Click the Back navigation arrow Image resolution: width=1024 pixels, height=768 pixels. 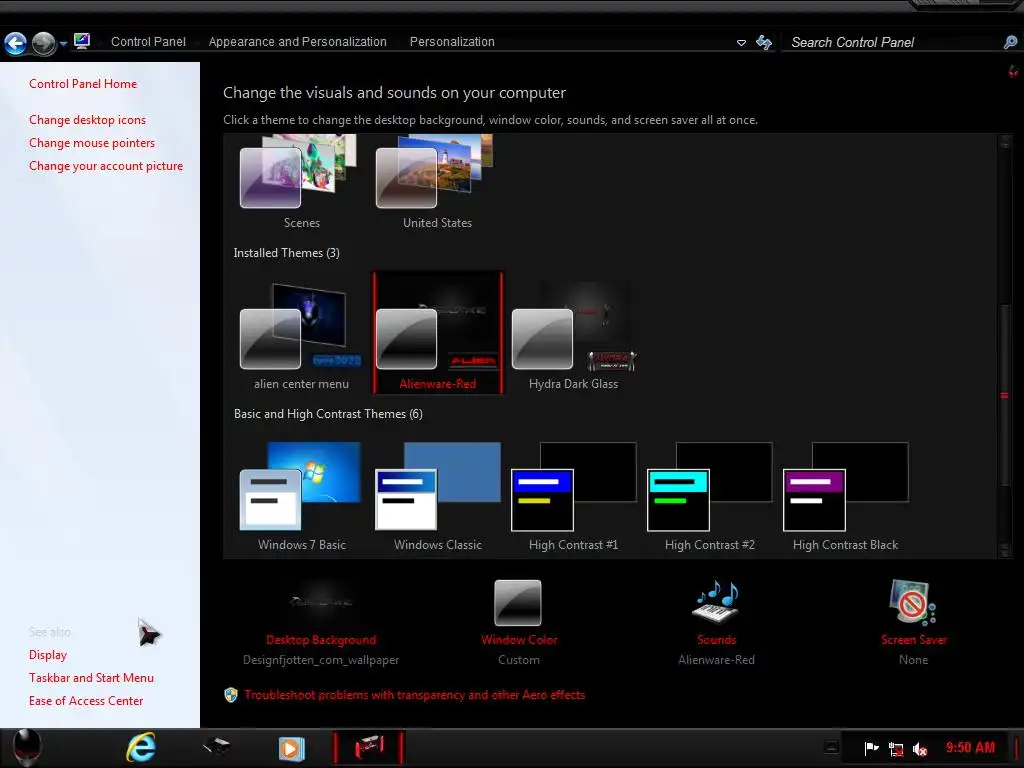(16, 43)
